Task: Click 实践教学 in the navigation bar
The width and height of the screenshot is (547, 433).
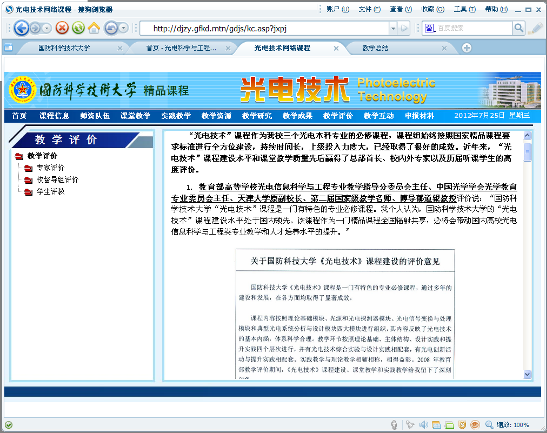Action: click(x=176, y=116)
